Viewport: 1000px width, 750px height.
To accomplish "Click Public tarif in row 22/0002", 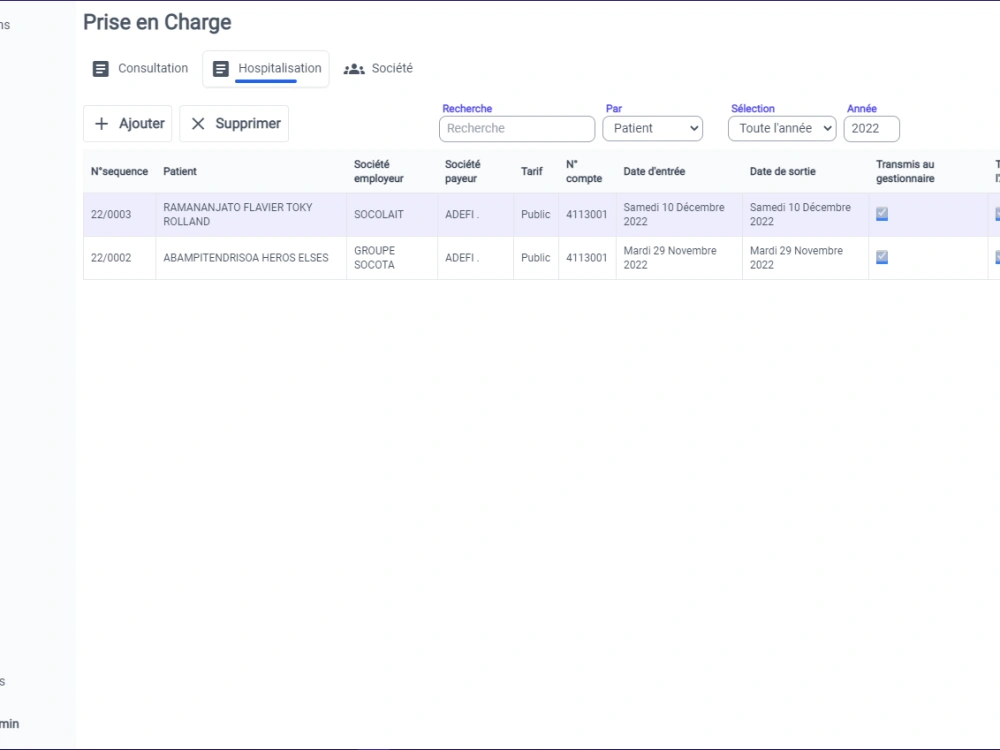I will (536, 258).
